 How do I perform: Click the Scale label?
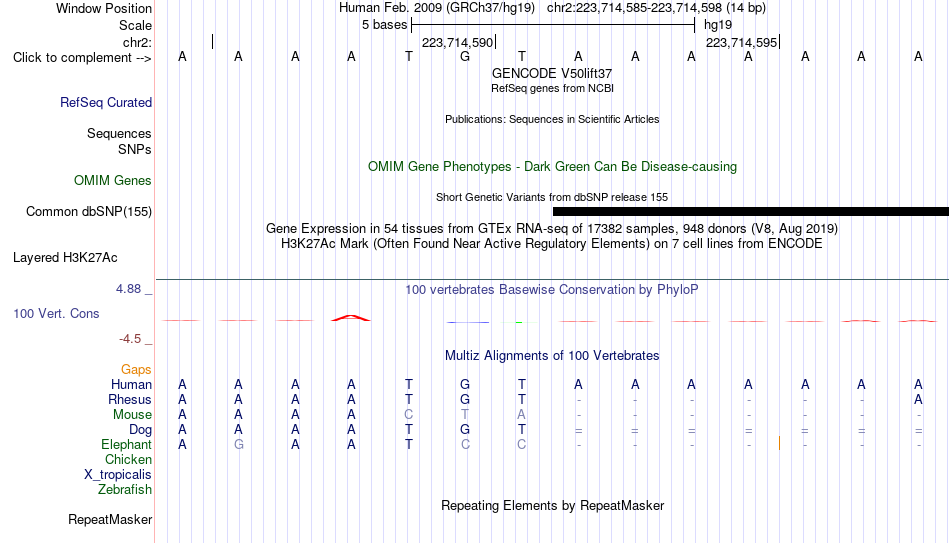[135, 25]
